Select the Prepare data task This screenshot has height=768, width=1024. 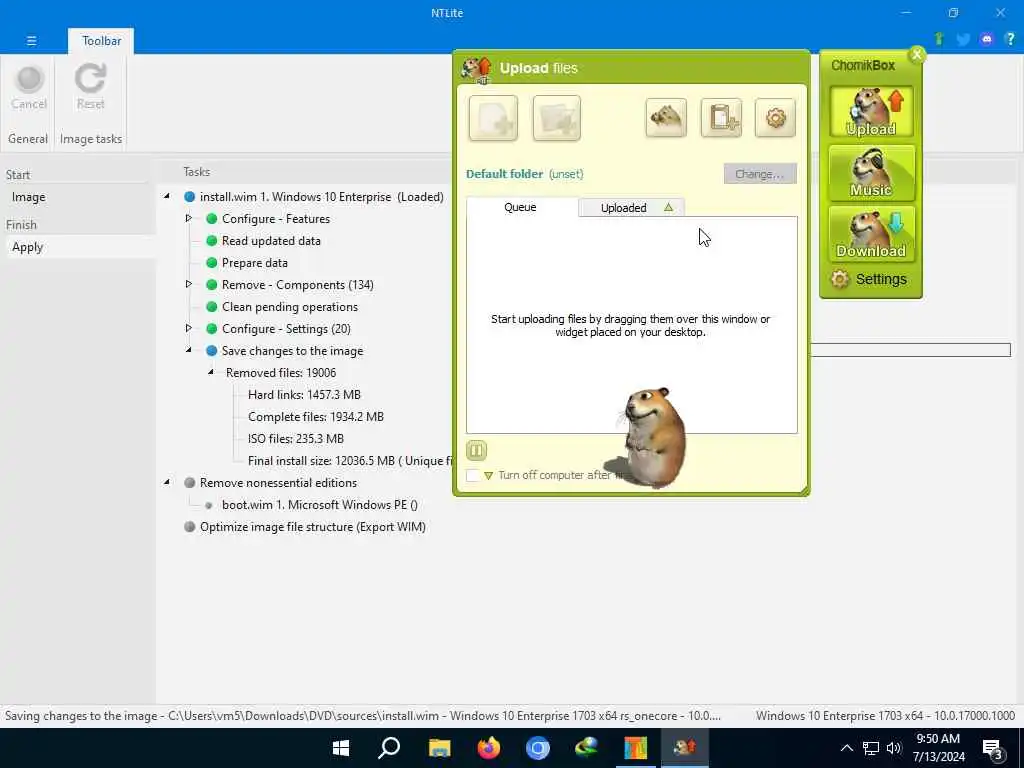coord(255,263)
